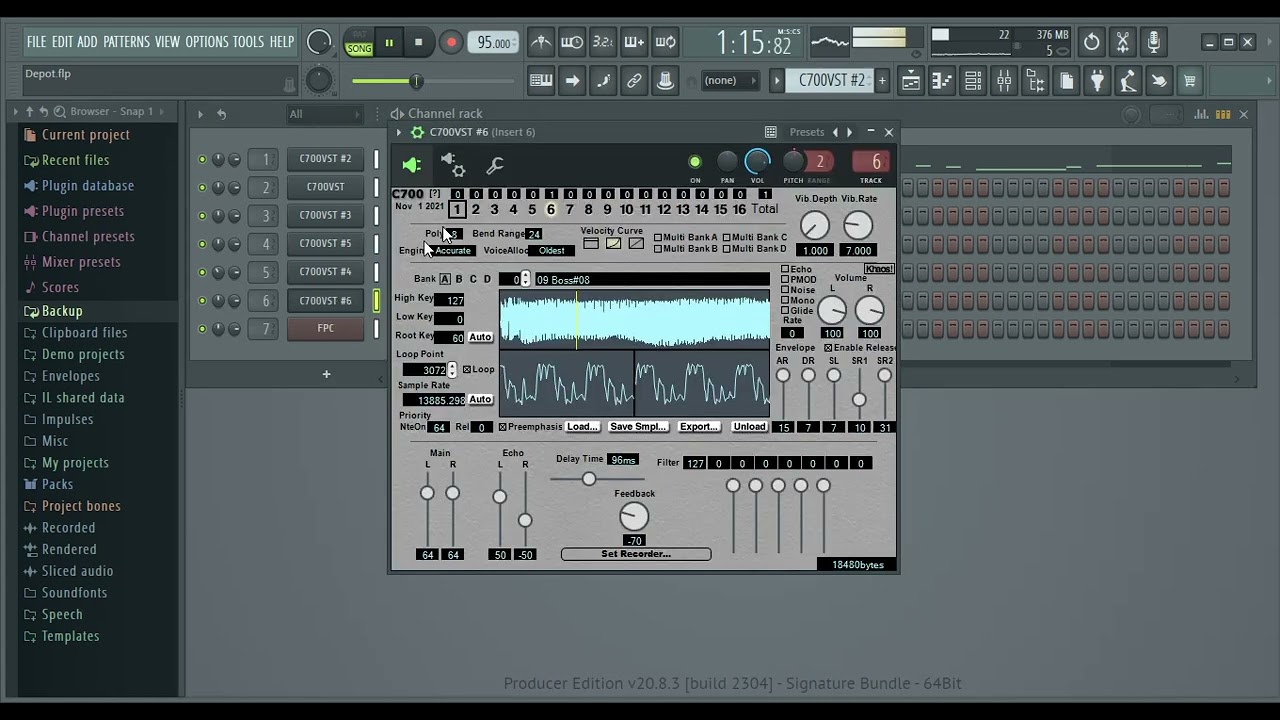Click the Feedback knob
The image size is (1280, 720).
click(x=634, y=517)
